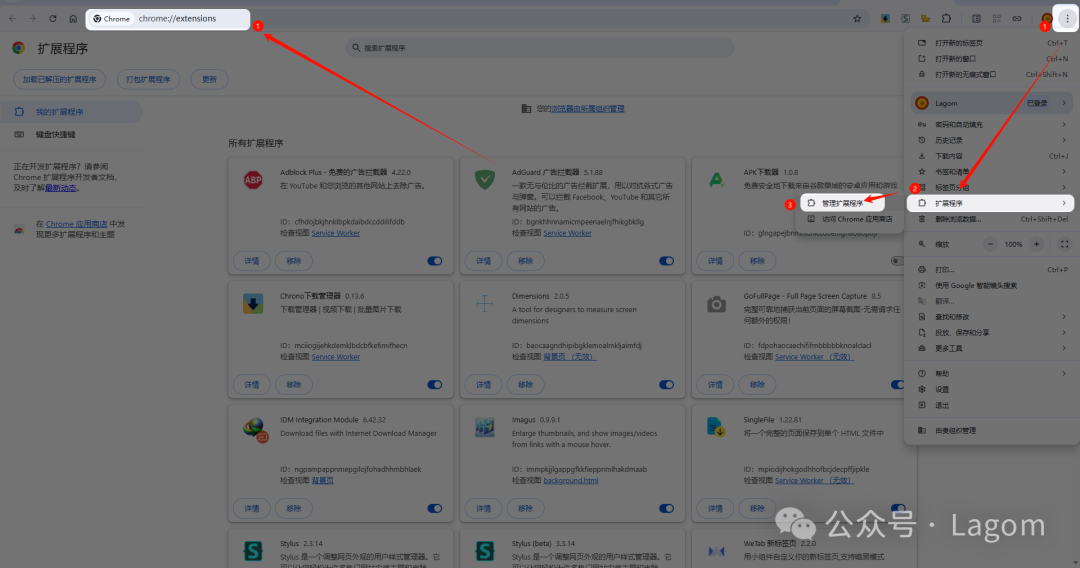Click the chrome://extensions address bar
The image size is (1080, 568).
(168, 19)
